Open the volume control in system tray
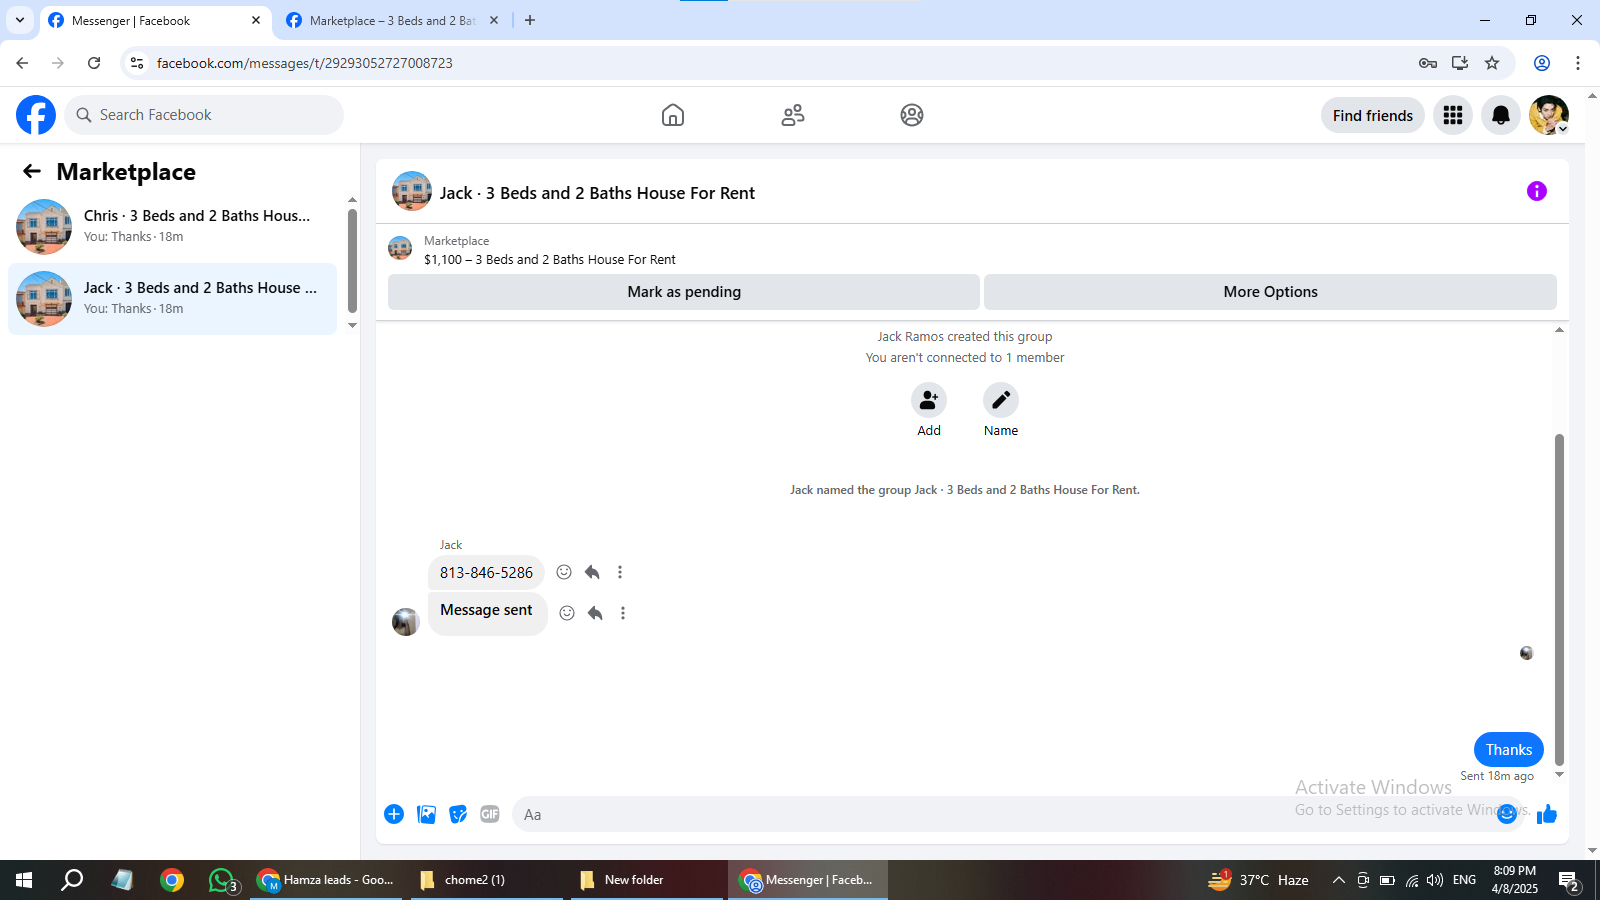This screenshot has width=1600, height=900. pyautogui.click(x=1435, y=880)
